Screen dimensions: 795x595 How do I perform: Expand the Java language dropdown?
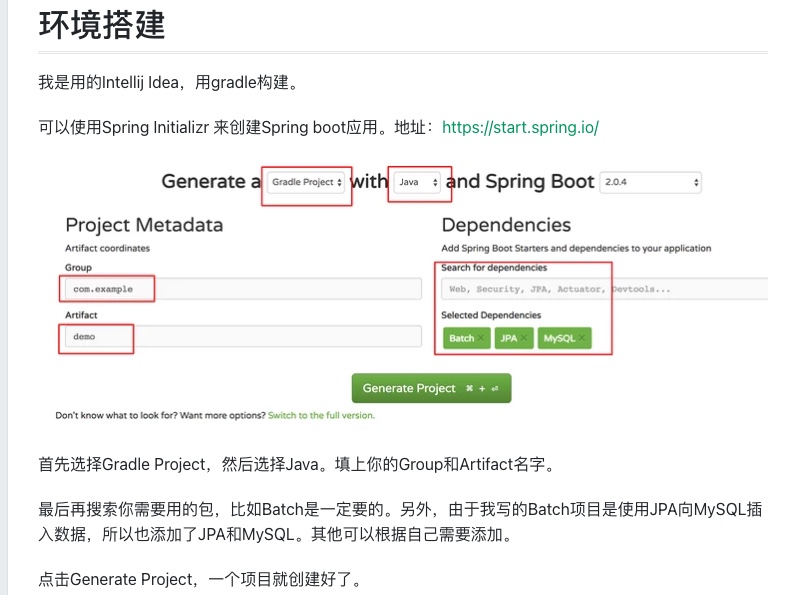click(x=419, y=182)
